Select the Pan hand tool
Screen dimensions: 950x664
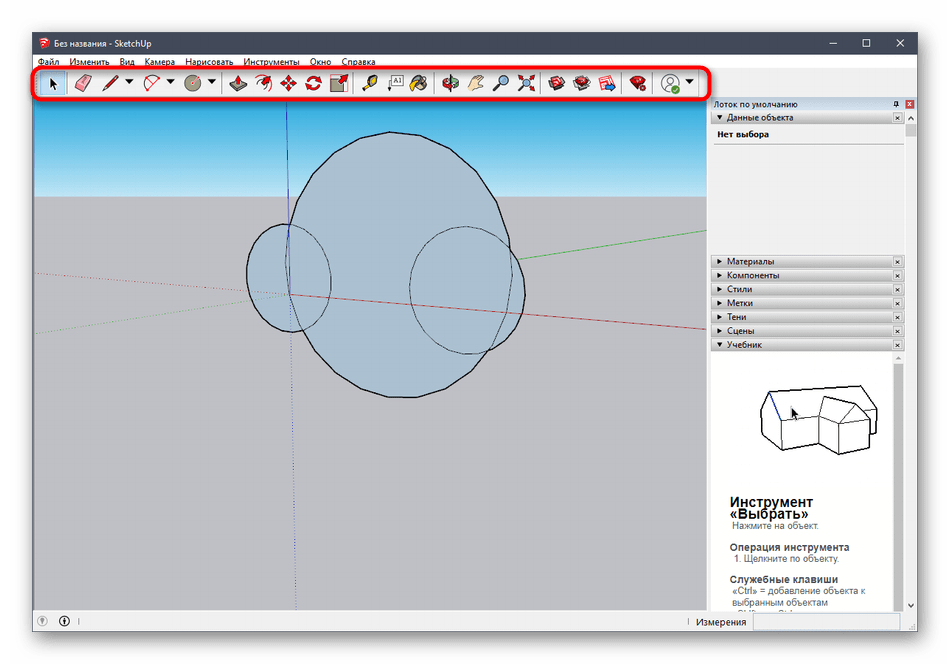tap(476, 83)
